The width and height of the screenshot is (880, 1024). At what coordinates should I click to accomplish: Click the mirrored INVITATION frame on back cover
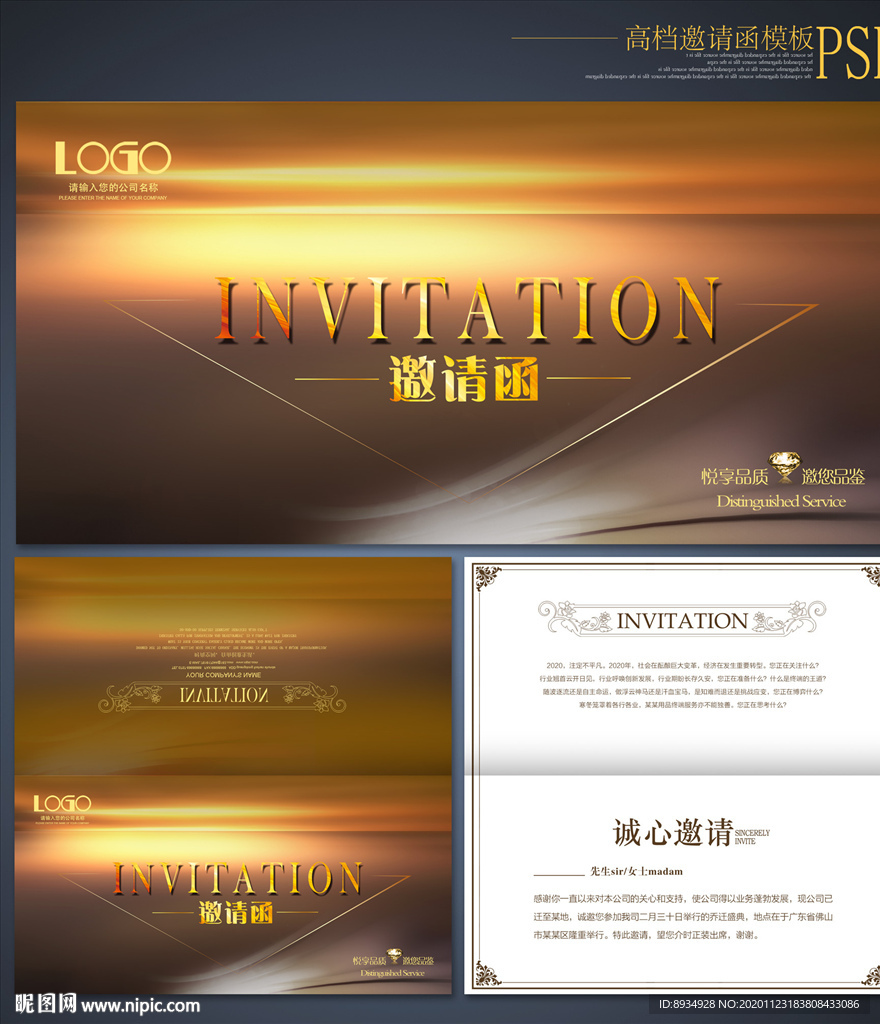[x=222, y=697]
